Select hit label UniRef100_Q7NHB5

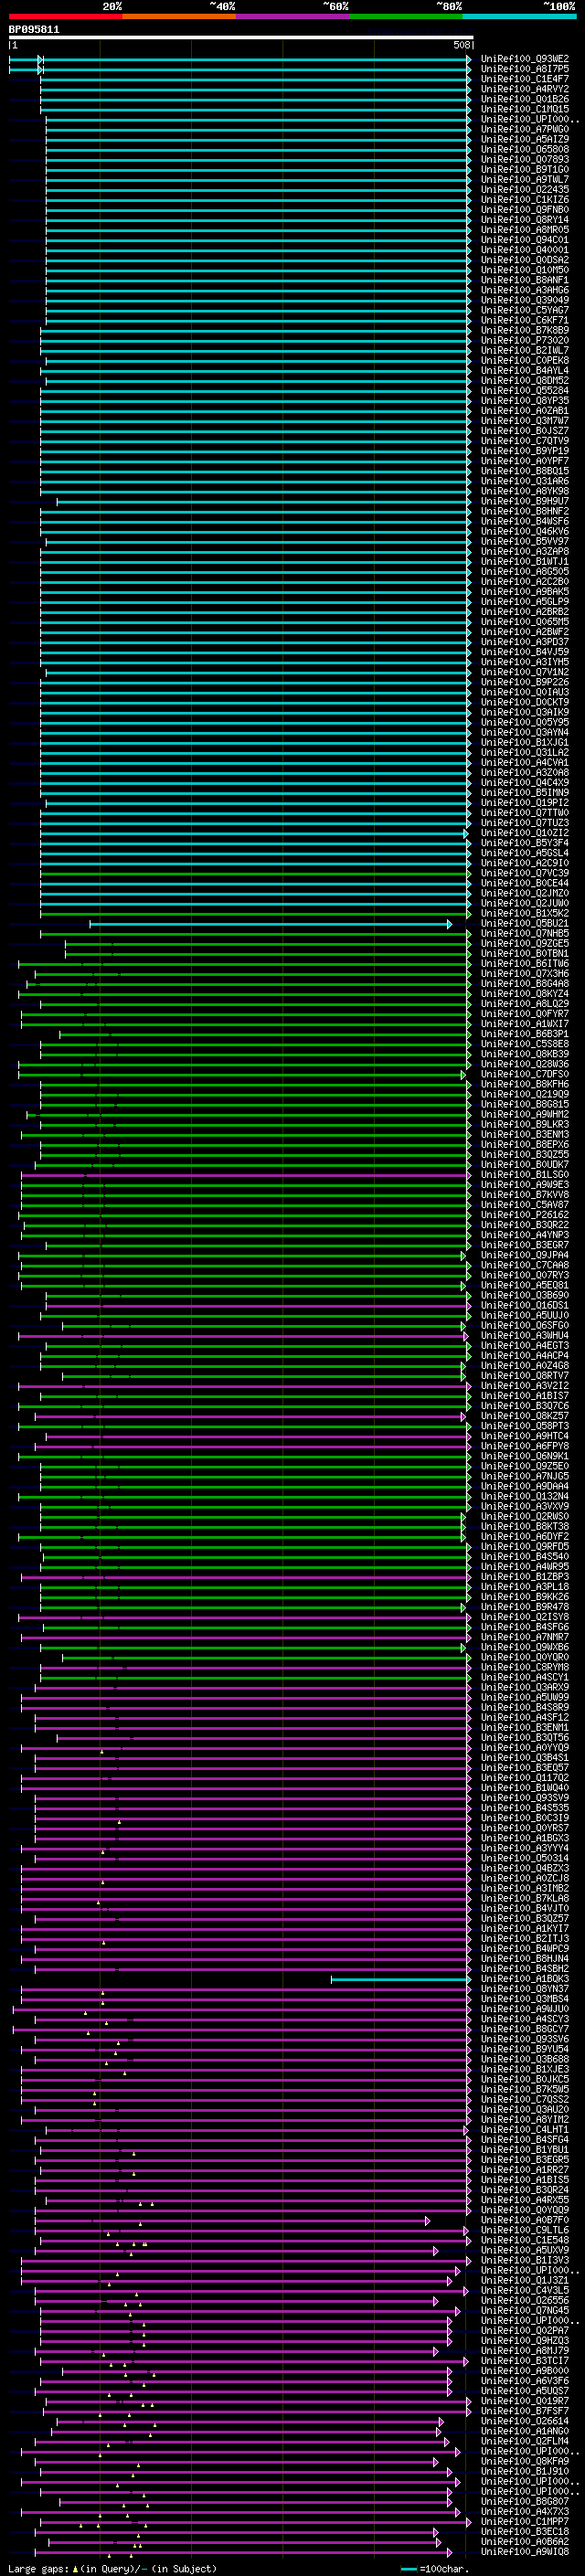point(525,934)
